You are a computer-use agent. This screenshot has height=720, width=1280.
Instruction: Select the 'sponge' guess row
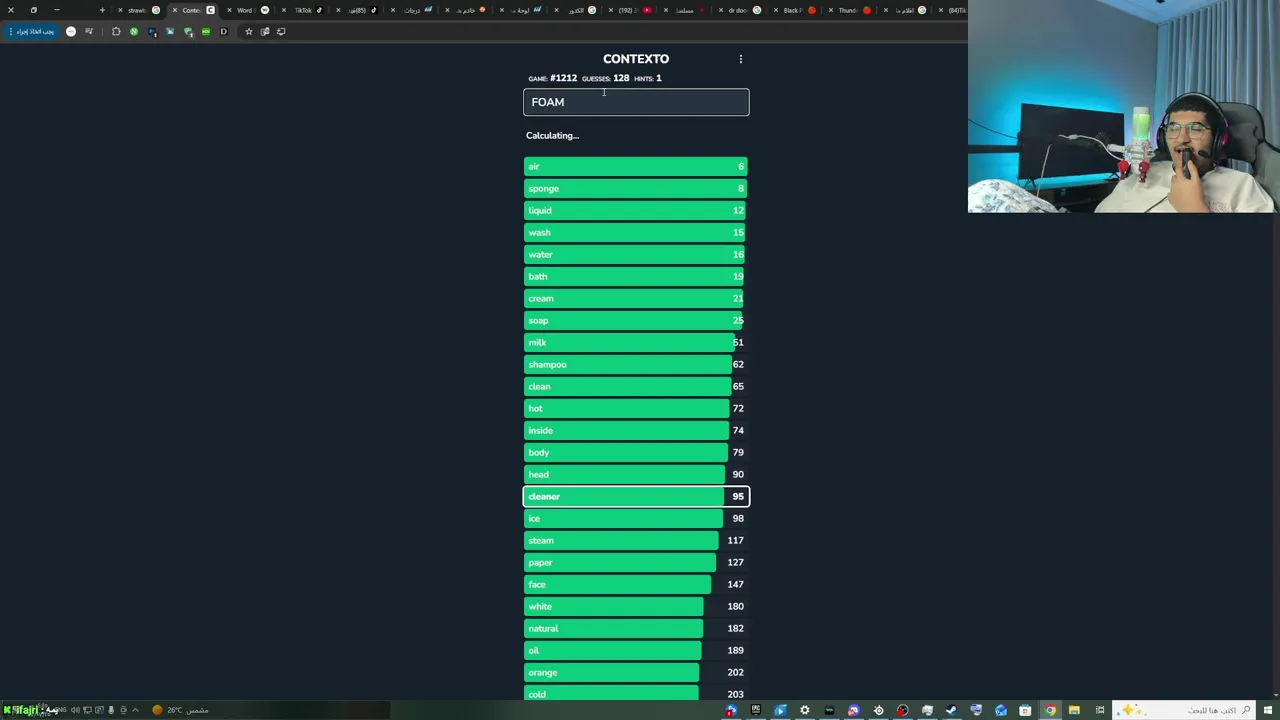(x=636, y=188)
